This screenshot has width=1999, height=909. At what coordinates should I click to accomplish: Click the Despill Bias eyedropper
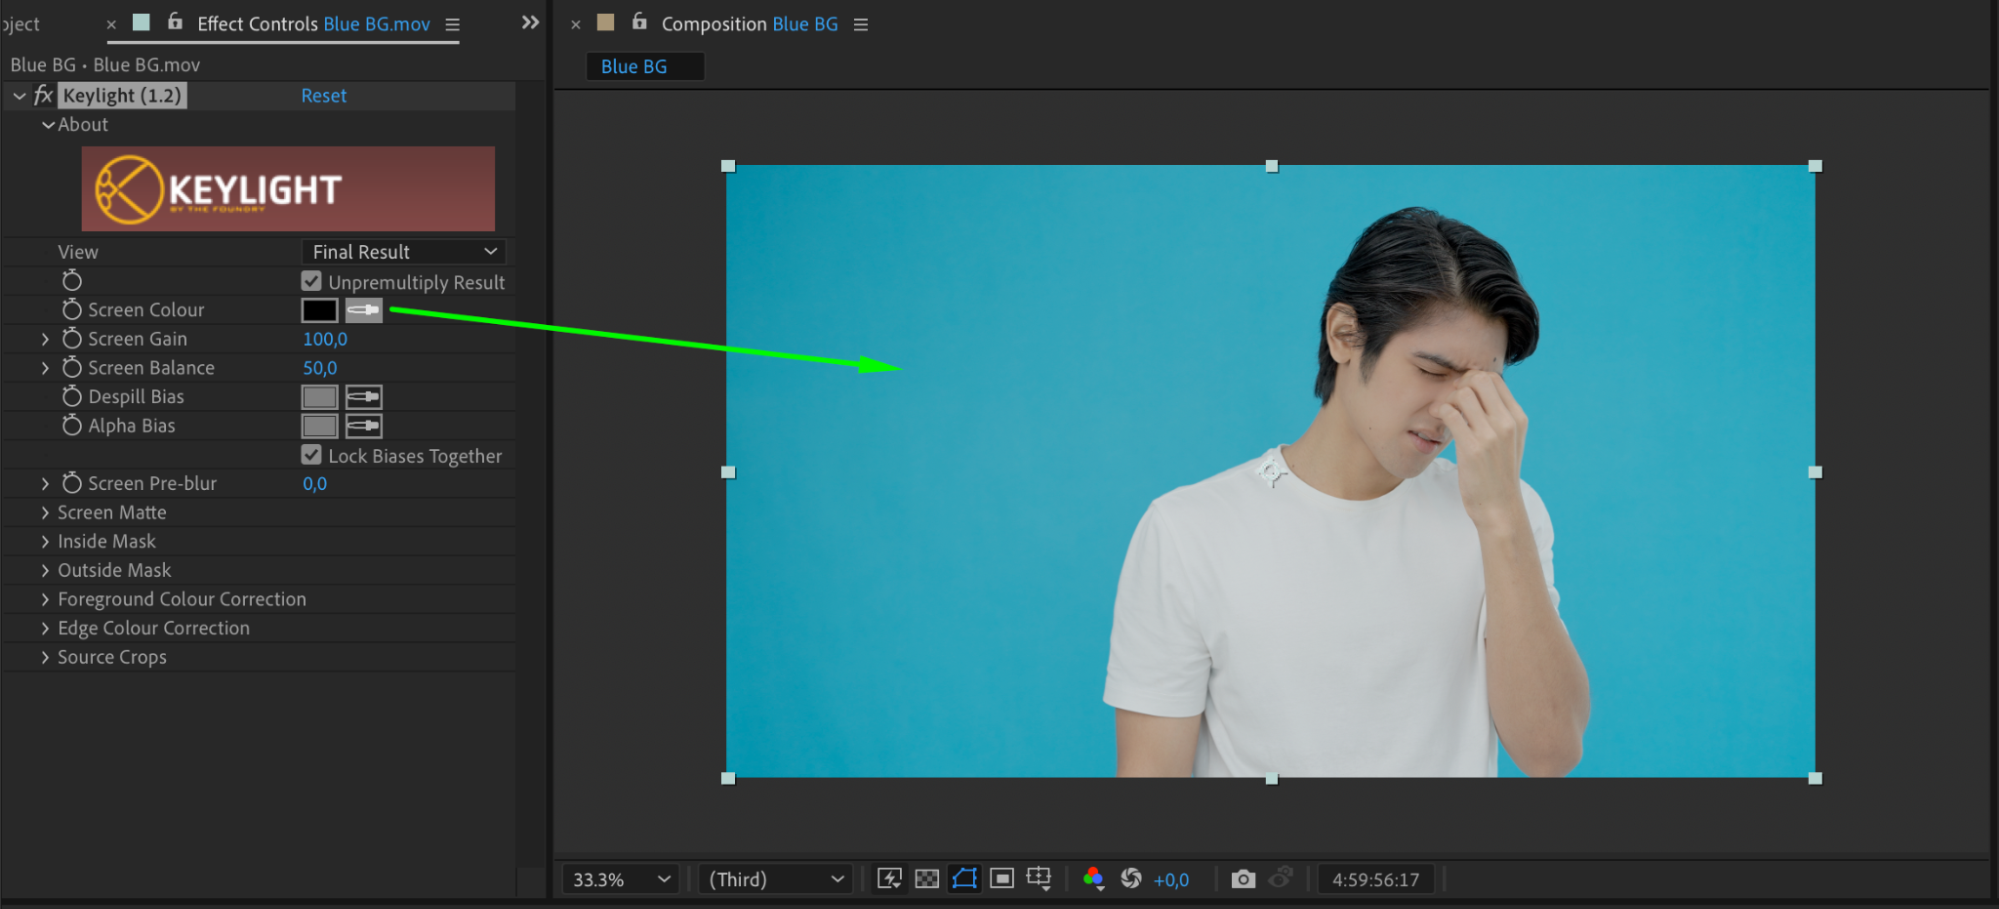tap(363, 397)
